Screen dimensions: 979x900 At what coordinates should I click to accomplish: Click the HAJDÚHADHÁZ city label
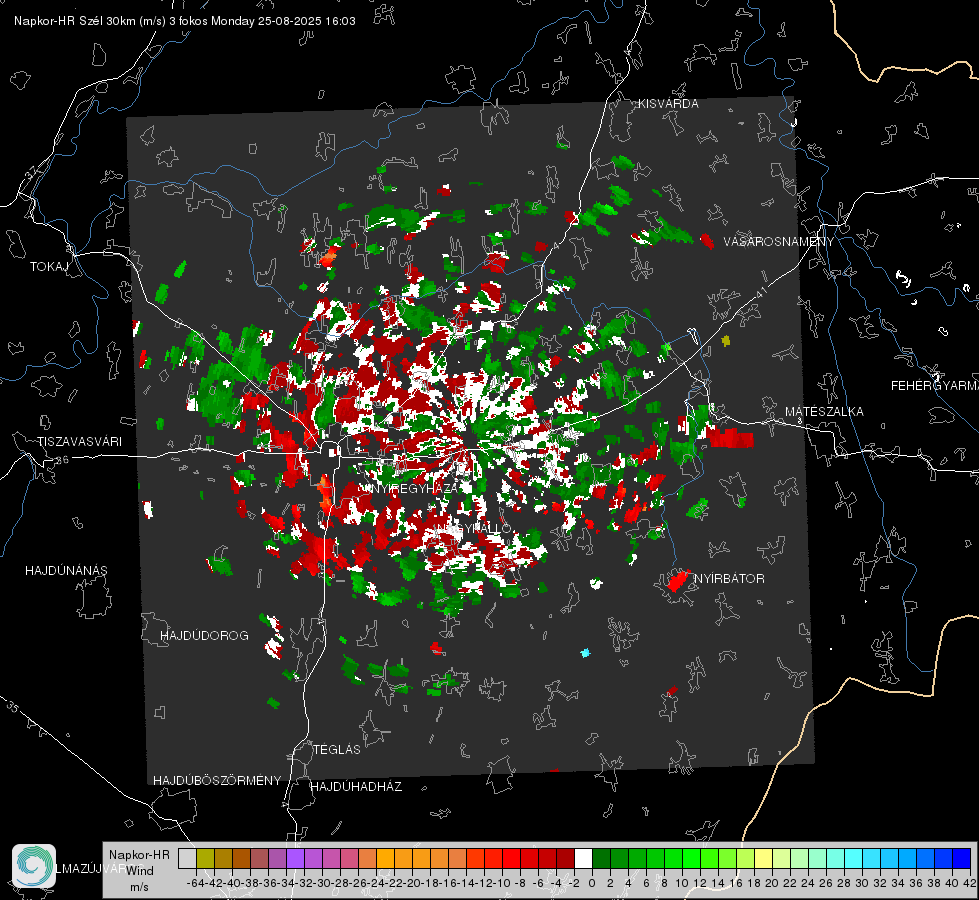(356, 787)
